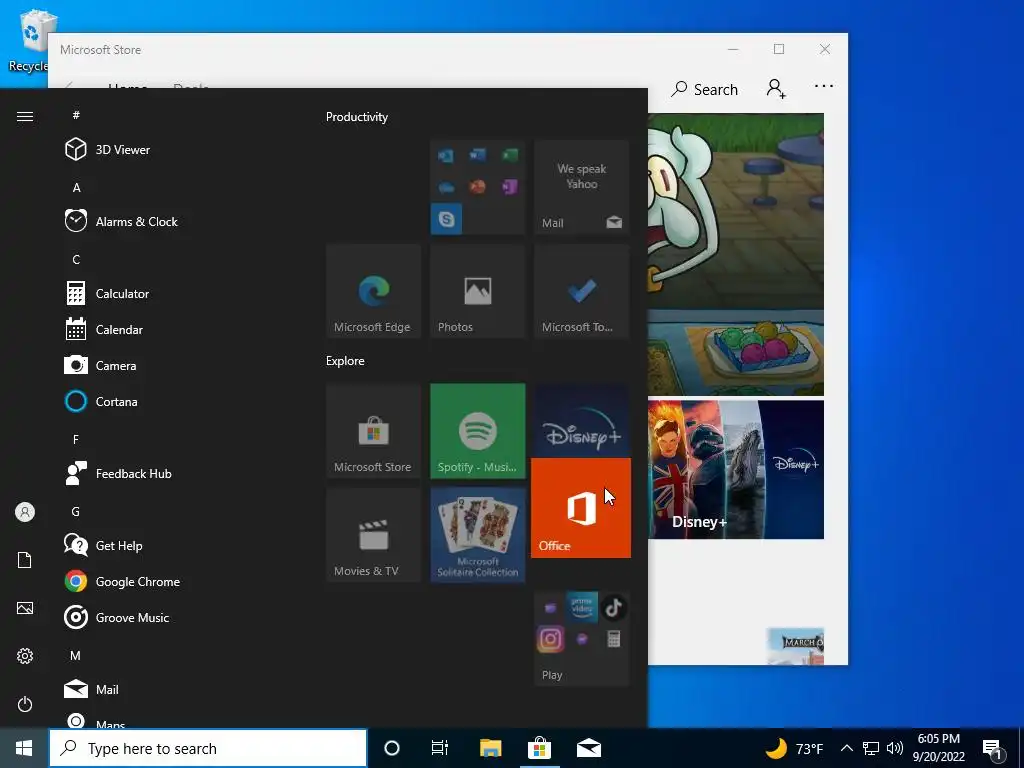Click the Windows Start button
1024x768 pixels.
pos(24,748)
